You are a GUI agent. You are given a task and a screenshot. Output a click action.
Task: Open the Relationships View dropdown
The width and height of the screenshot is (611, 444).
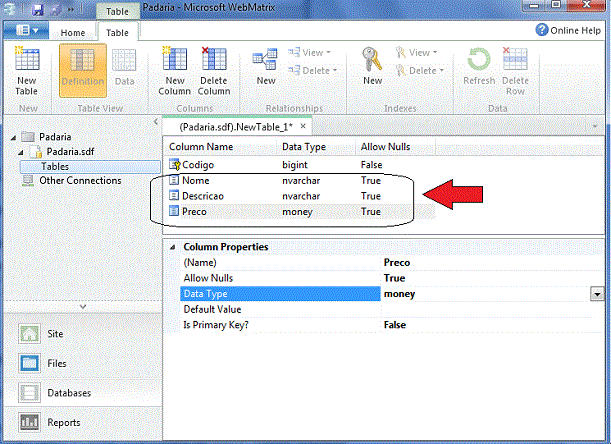[x=309, y=53]
